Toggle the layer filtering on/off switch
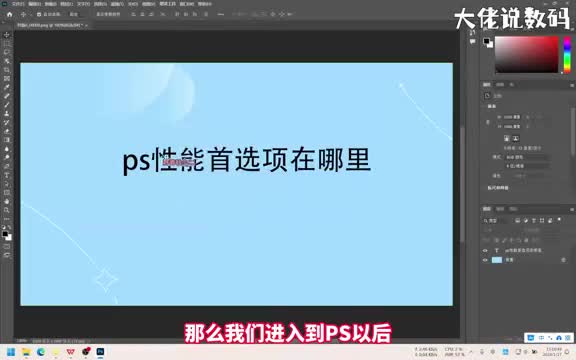This screenshot has height=360, width=576. coord(559,220)
